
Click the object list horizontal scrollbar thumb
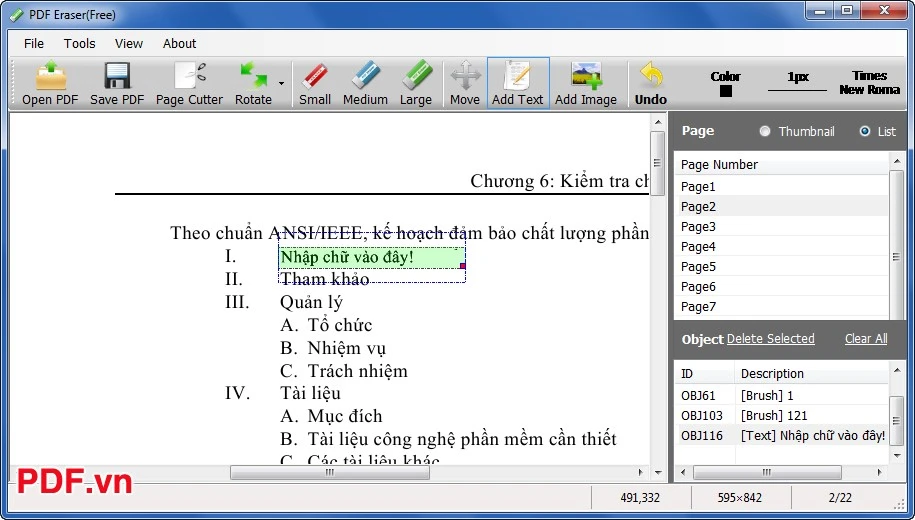point(767,472)
